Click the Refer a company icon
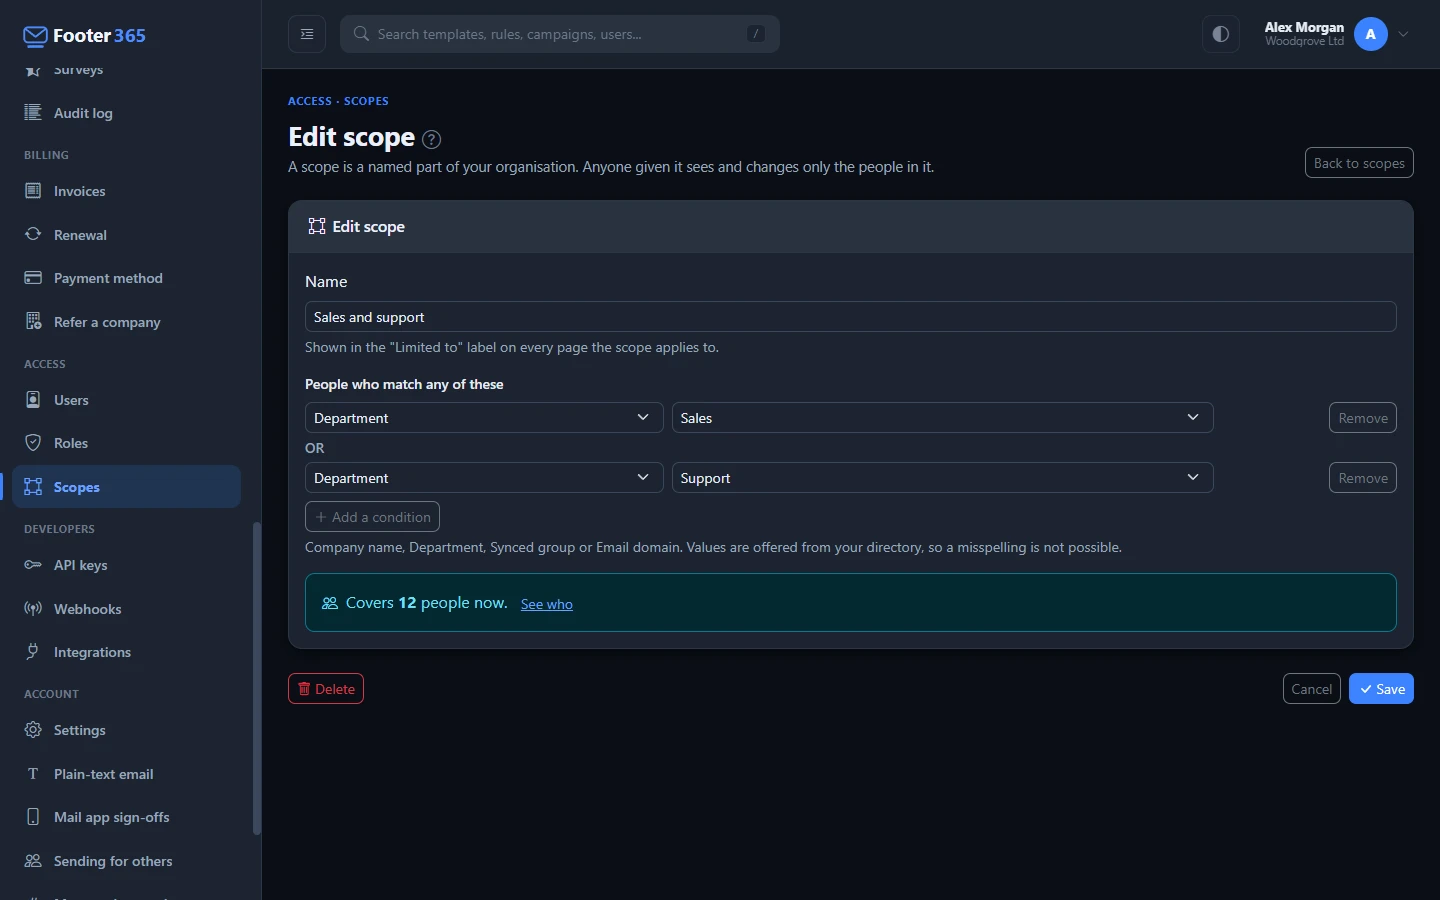Screen dimensions: 1440x900 pos(33,322)
